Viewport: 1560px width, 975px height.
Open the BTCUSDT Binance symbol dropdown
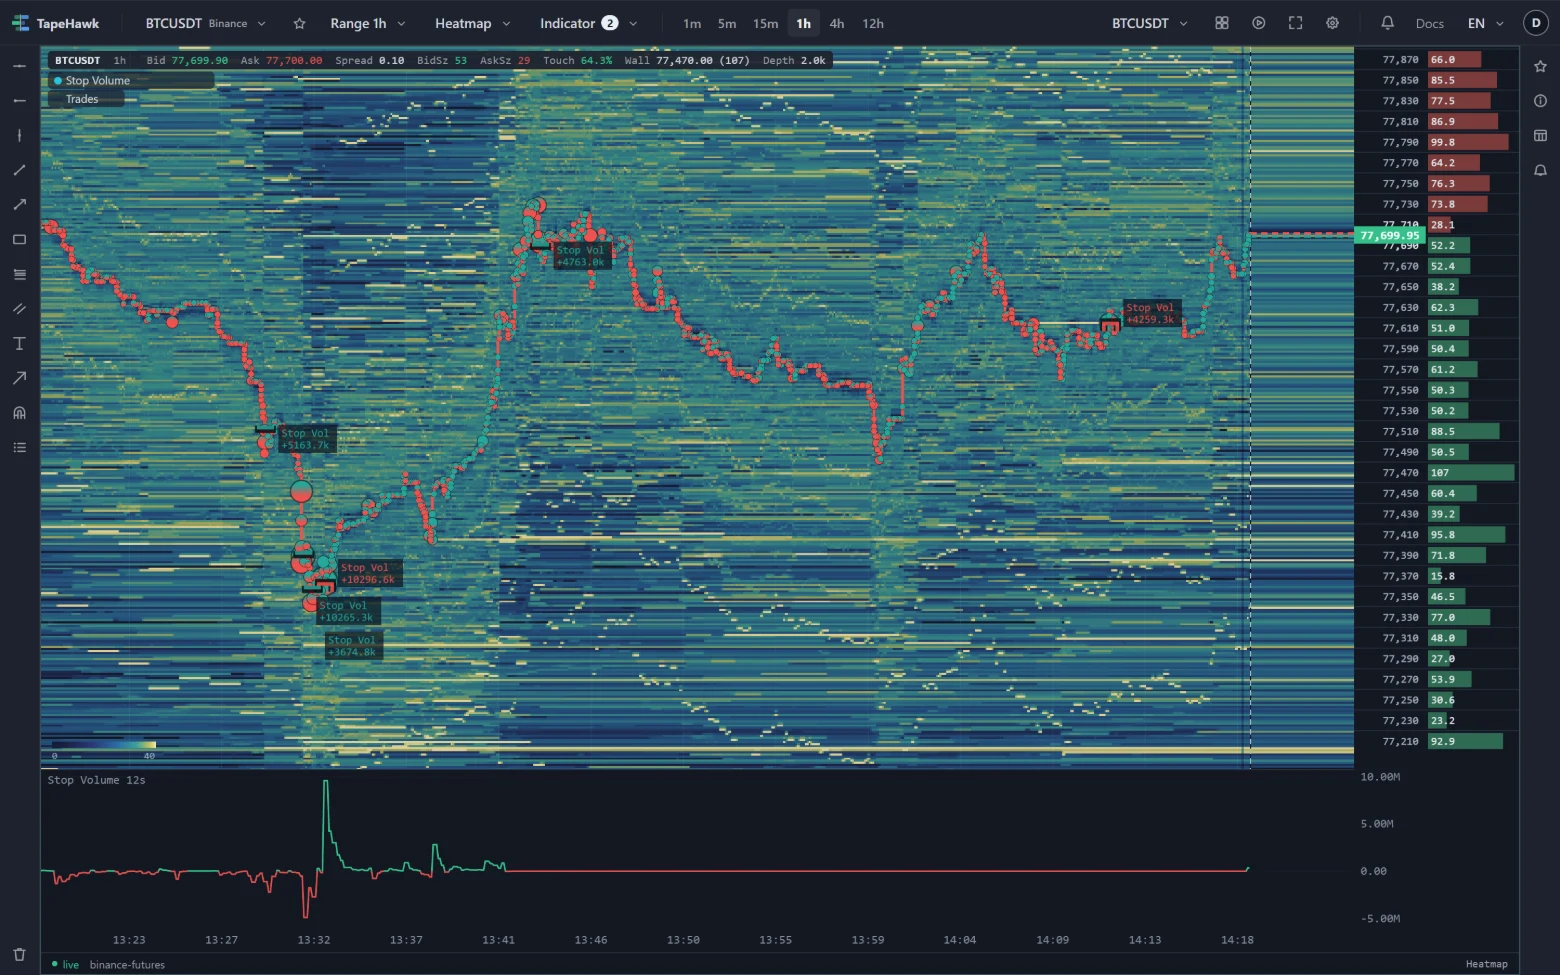[205, 23]
